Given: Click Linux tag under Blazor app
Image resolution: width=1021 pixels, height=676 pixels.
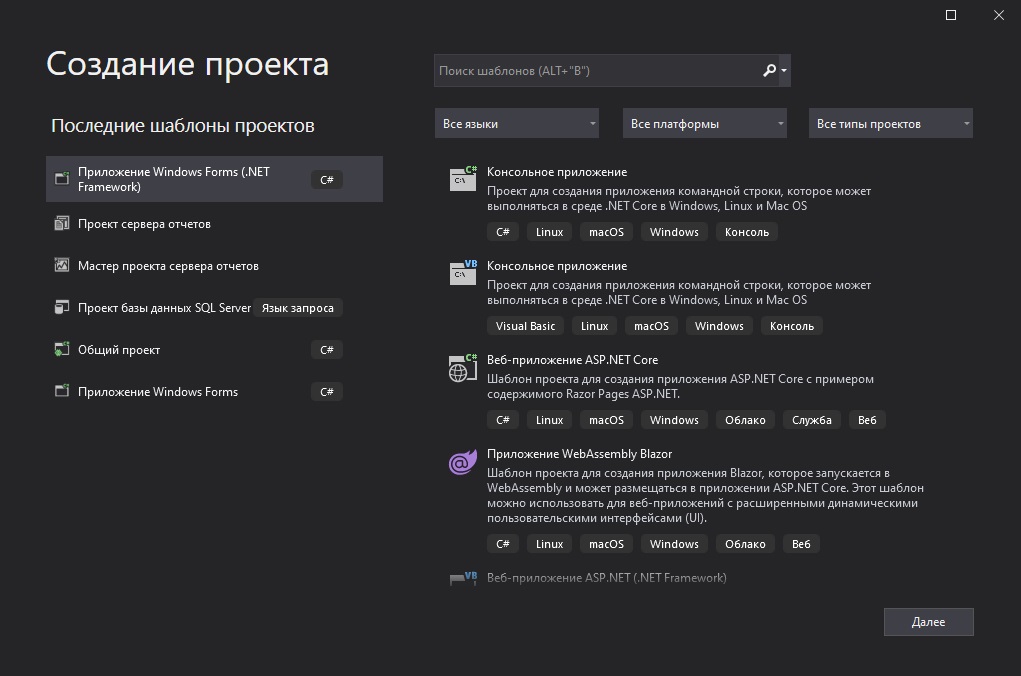Looking at the screenshot, I should pyautogui.click(x=549, y=544).
